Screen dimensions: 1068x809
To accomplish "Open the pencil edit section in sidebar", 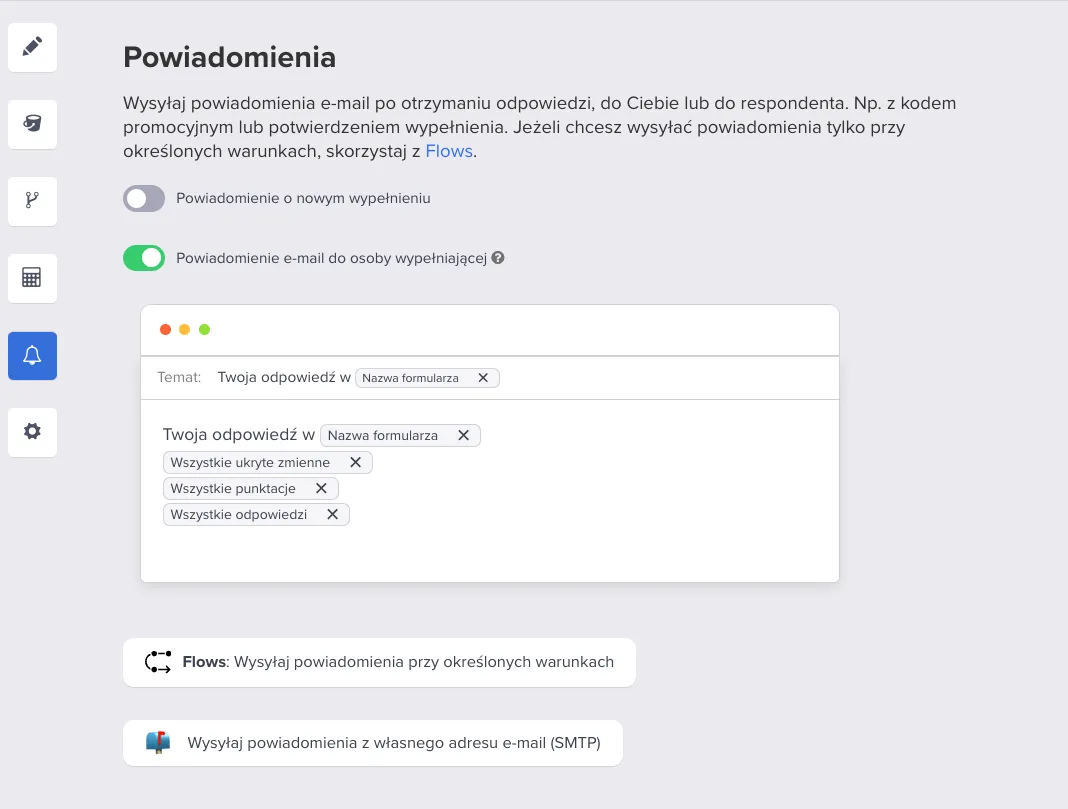I will point(32,47).
